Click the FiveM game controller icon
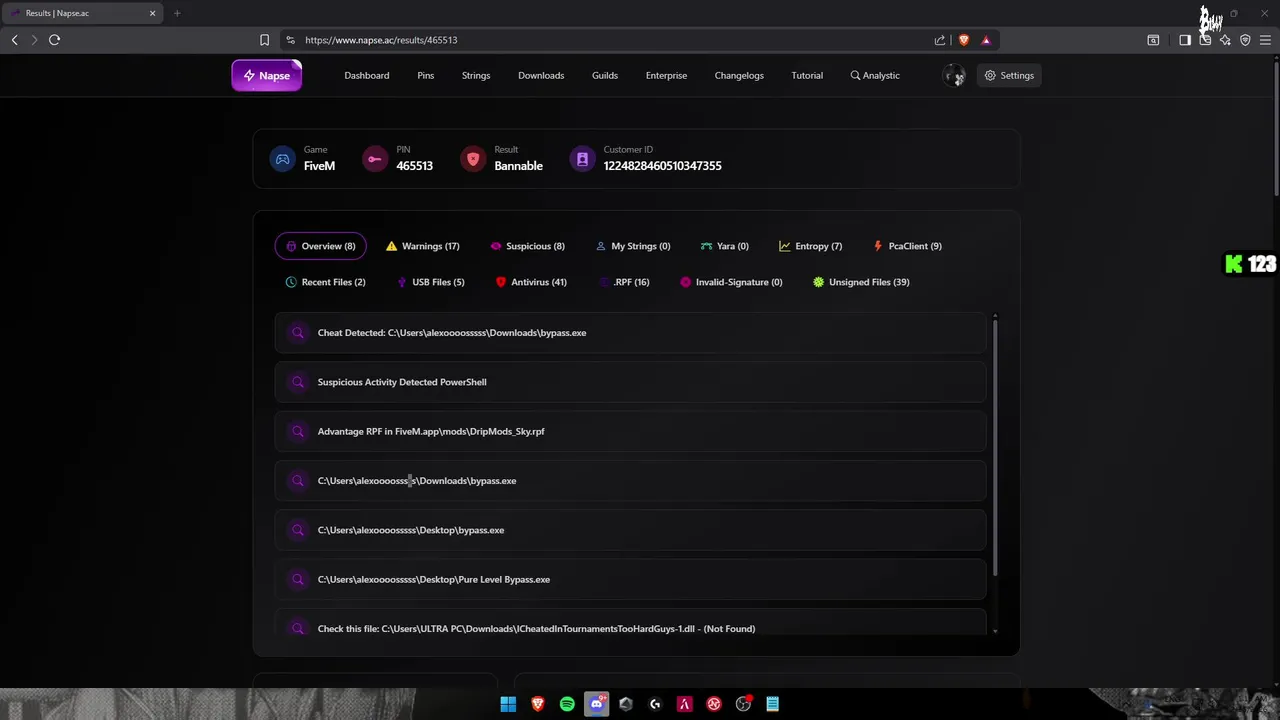 point(283,159)
